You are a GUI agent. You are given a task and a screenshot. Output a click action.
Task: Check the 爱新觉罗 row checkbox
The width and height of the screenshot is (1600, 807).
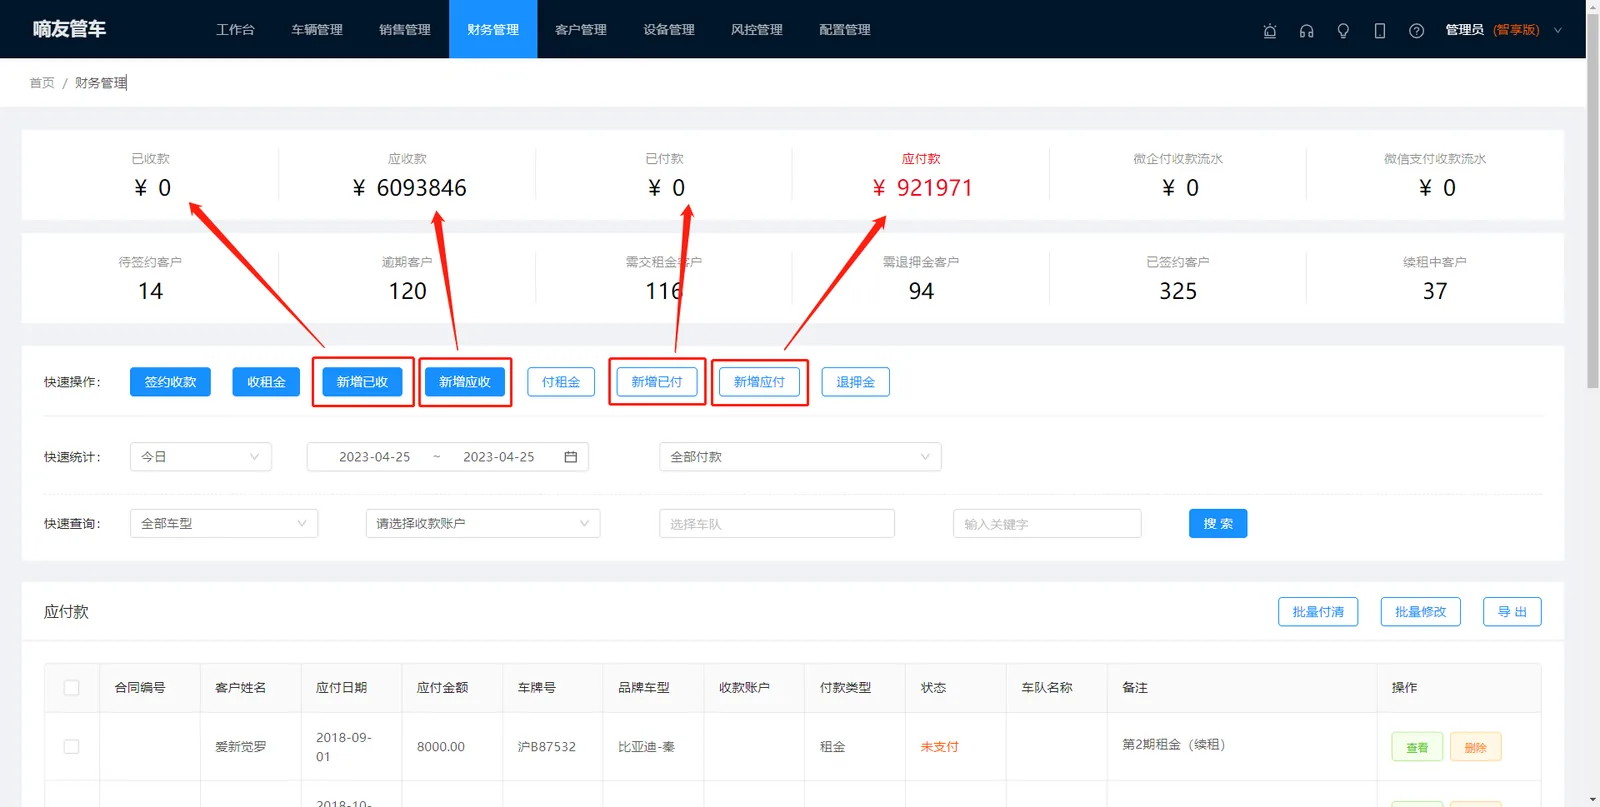[71, 747]
